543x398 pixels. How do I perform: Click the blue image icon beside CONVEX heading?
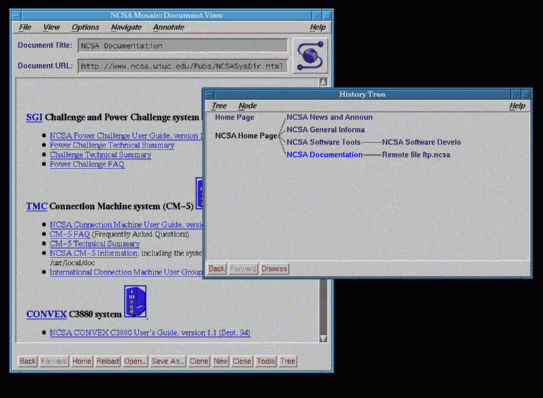click(x=135, y=301)
